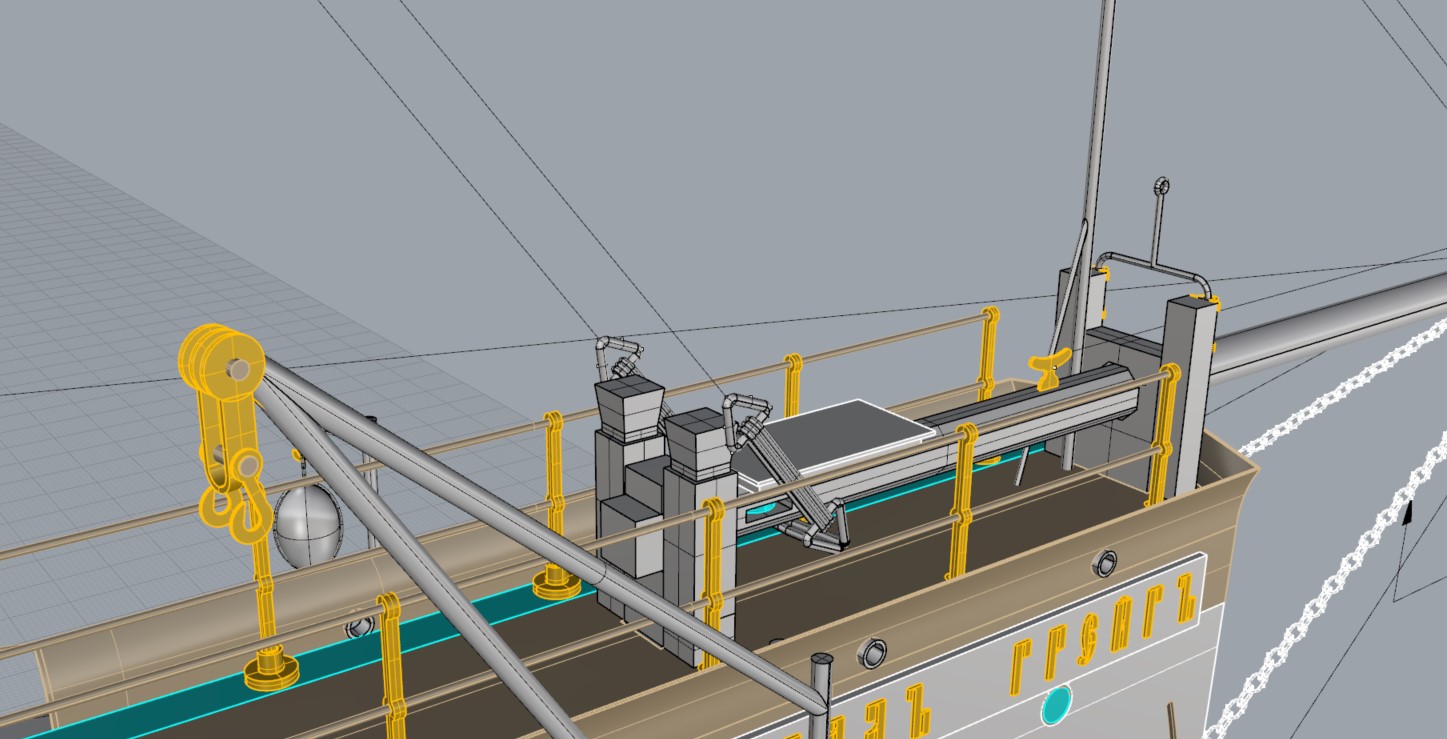Select the teal circle on the hull

1056,705
